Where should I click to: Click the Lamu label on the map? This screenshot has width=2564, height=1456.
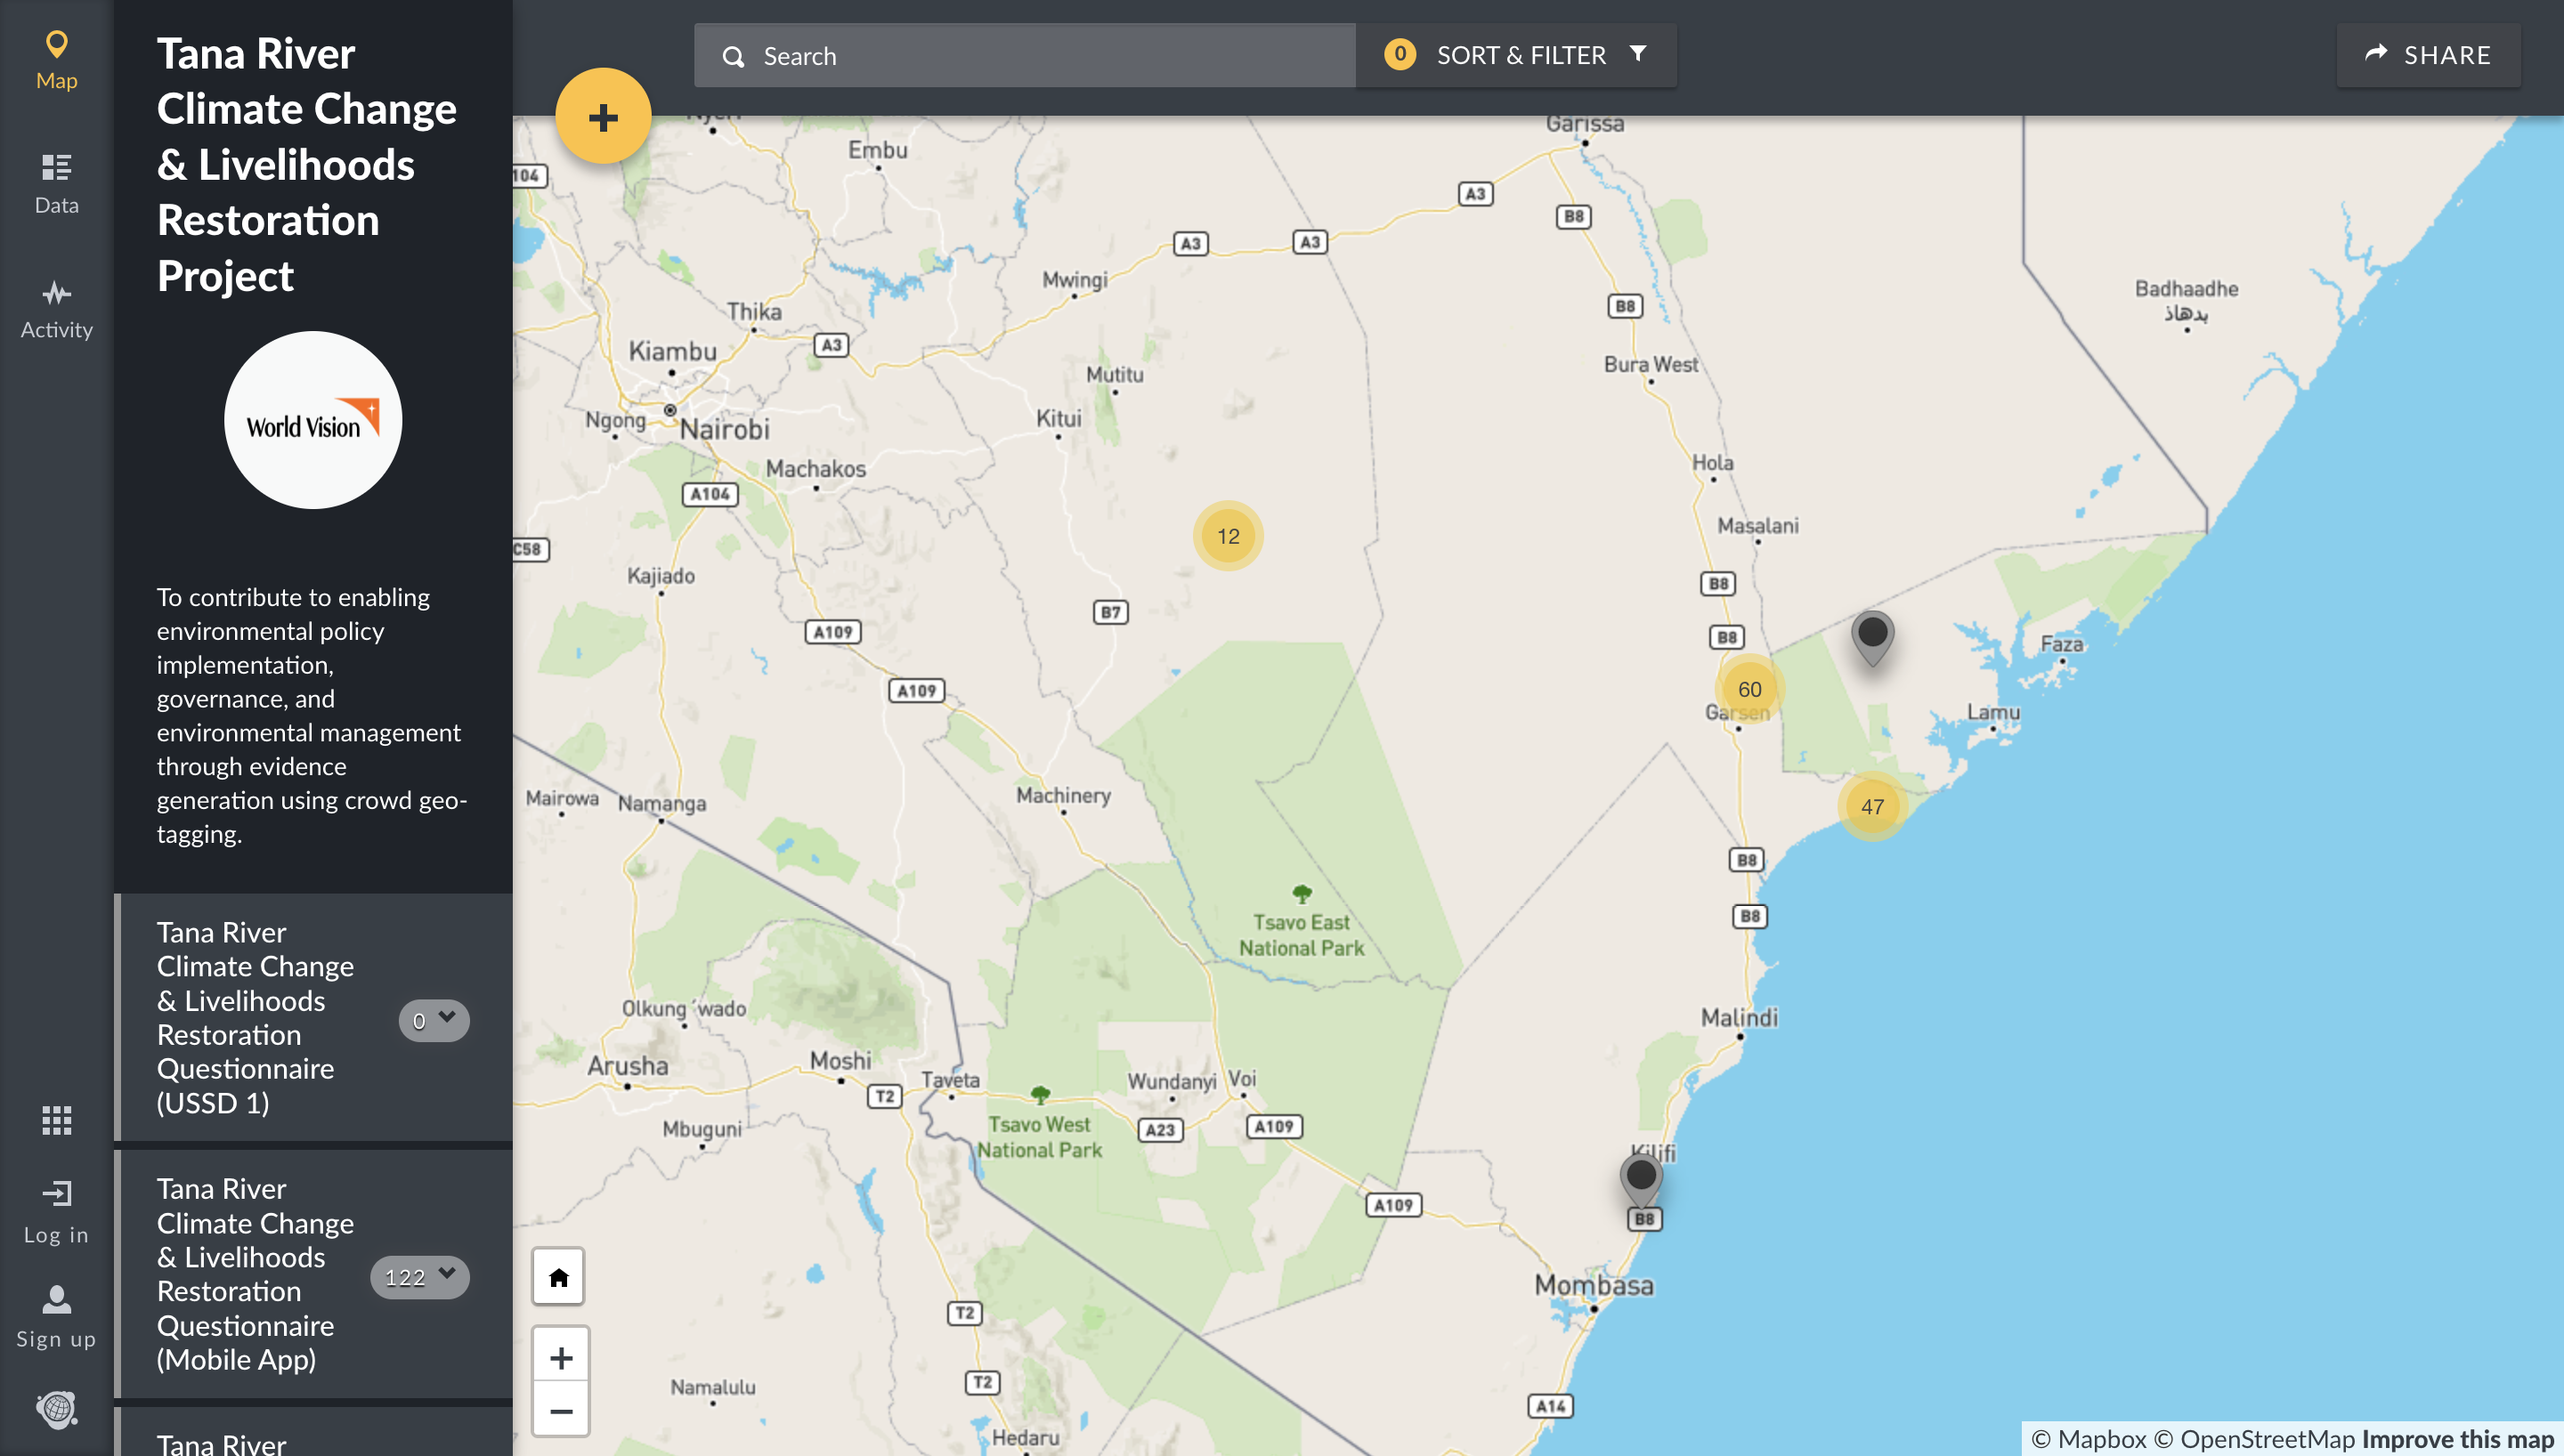(x=1993, y=712)
